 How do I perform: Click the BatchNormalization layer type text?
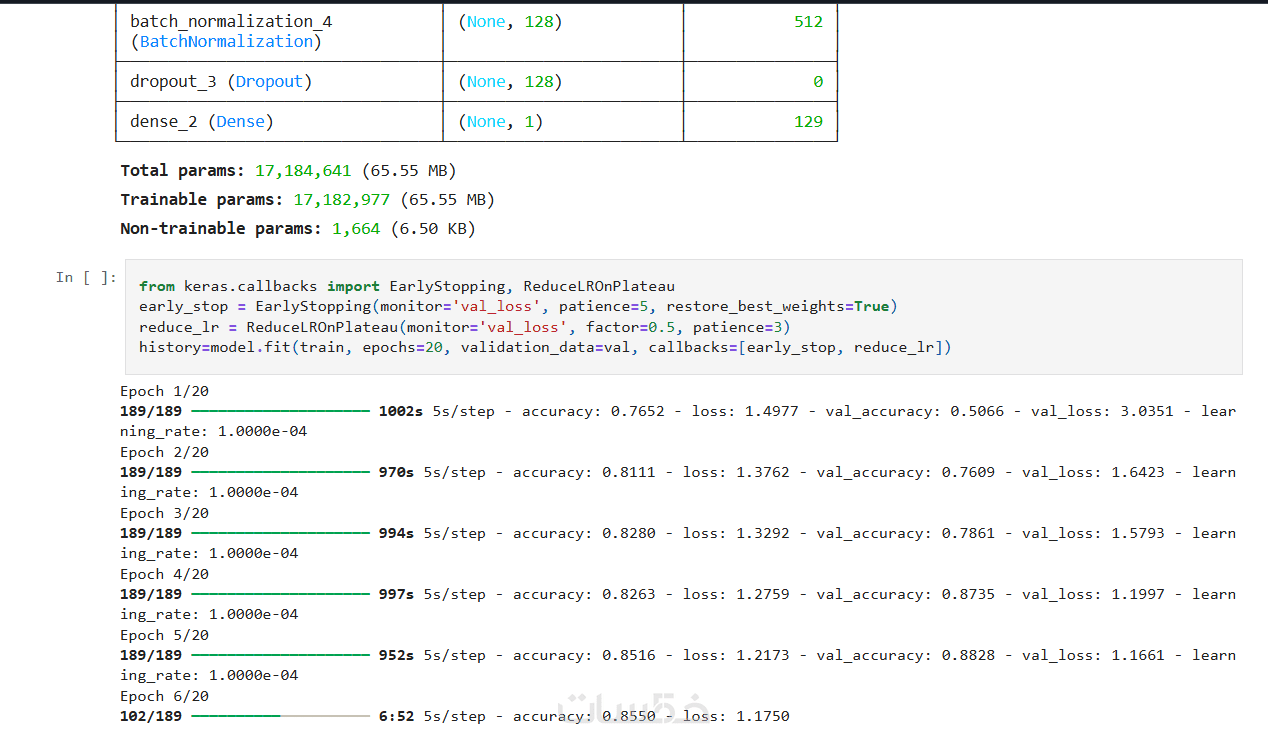(x=226, y=42)
